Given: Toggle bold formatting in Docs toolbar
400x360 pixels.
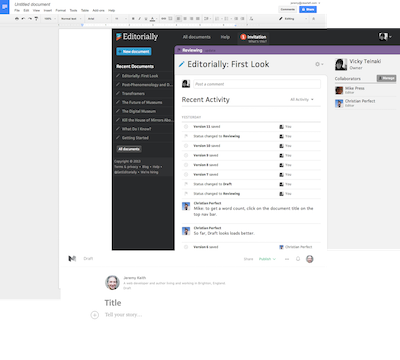Looking at the screenshot, I should (x=133, y=19).
